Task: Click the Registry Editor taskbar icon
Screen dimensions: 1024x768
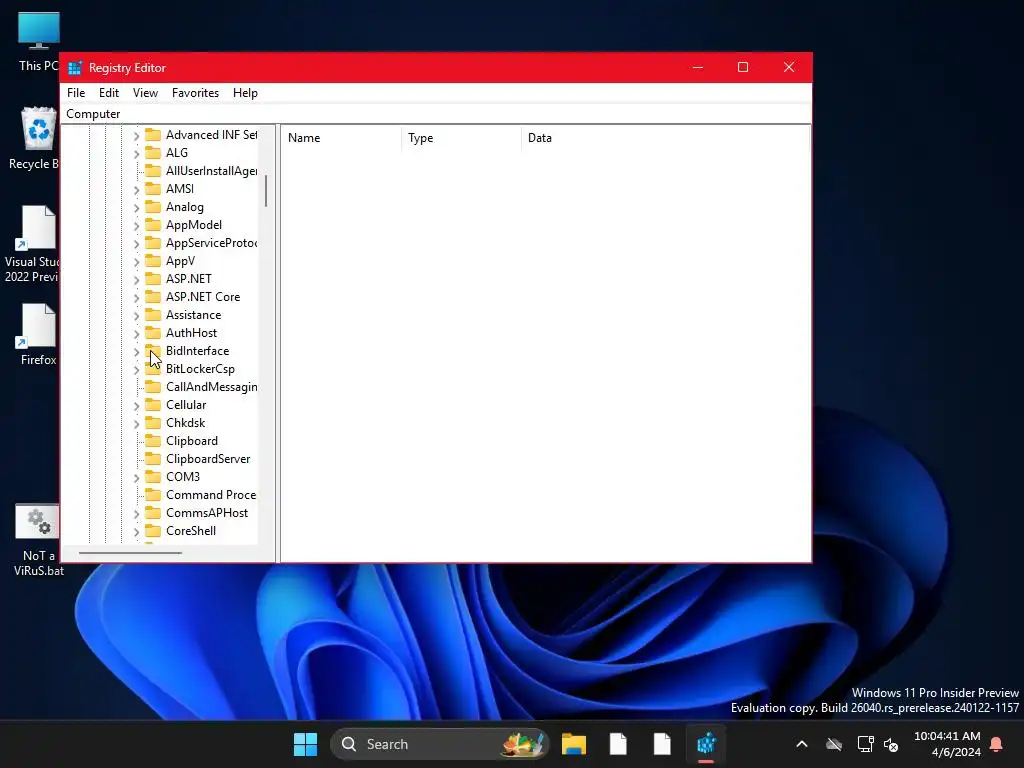Action: [x=706, y=744]
